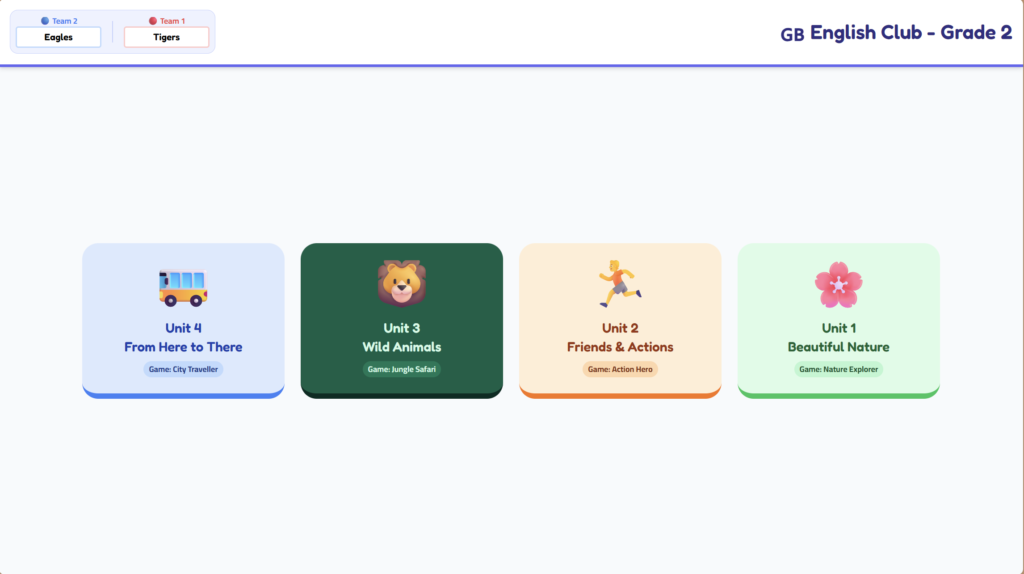The image size is (1024, 574).
Task: Click the GB flag text in header
Action: tap(792, 34)
